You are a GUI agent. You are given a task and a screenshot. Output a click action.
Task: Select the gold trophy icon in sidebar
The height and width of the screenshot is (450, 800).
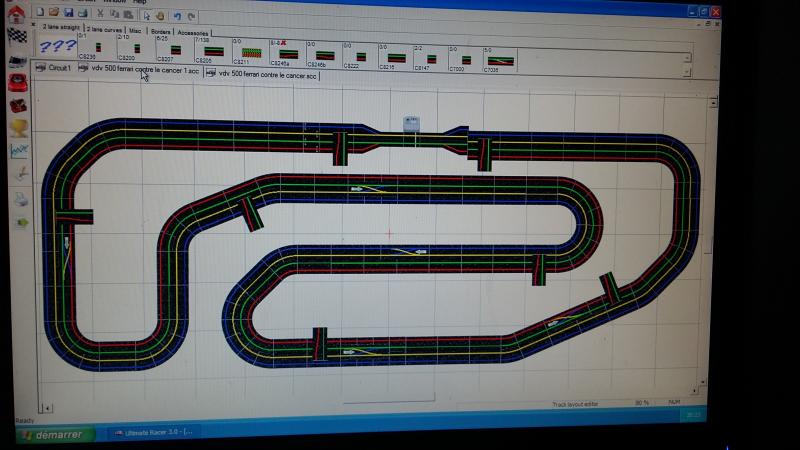click(x=19, y=127)
